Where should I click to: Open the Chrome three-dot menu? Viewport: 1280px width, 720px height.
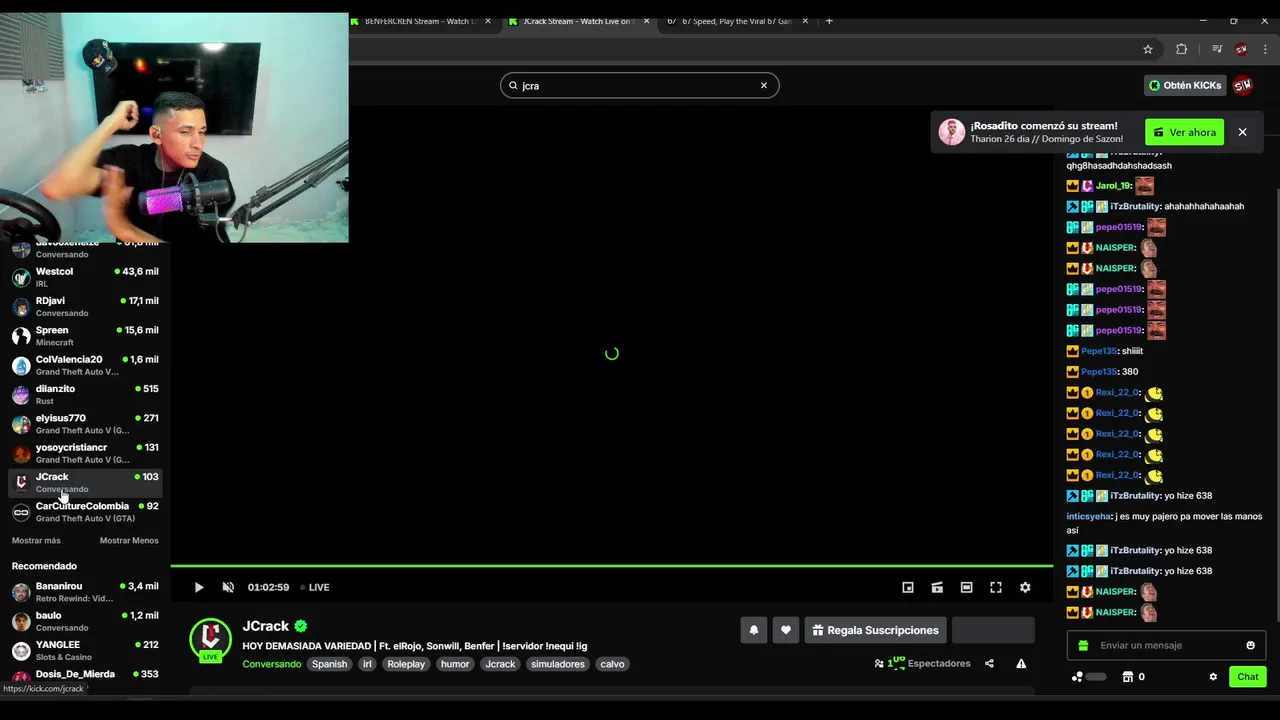[x=1265, y=49]
